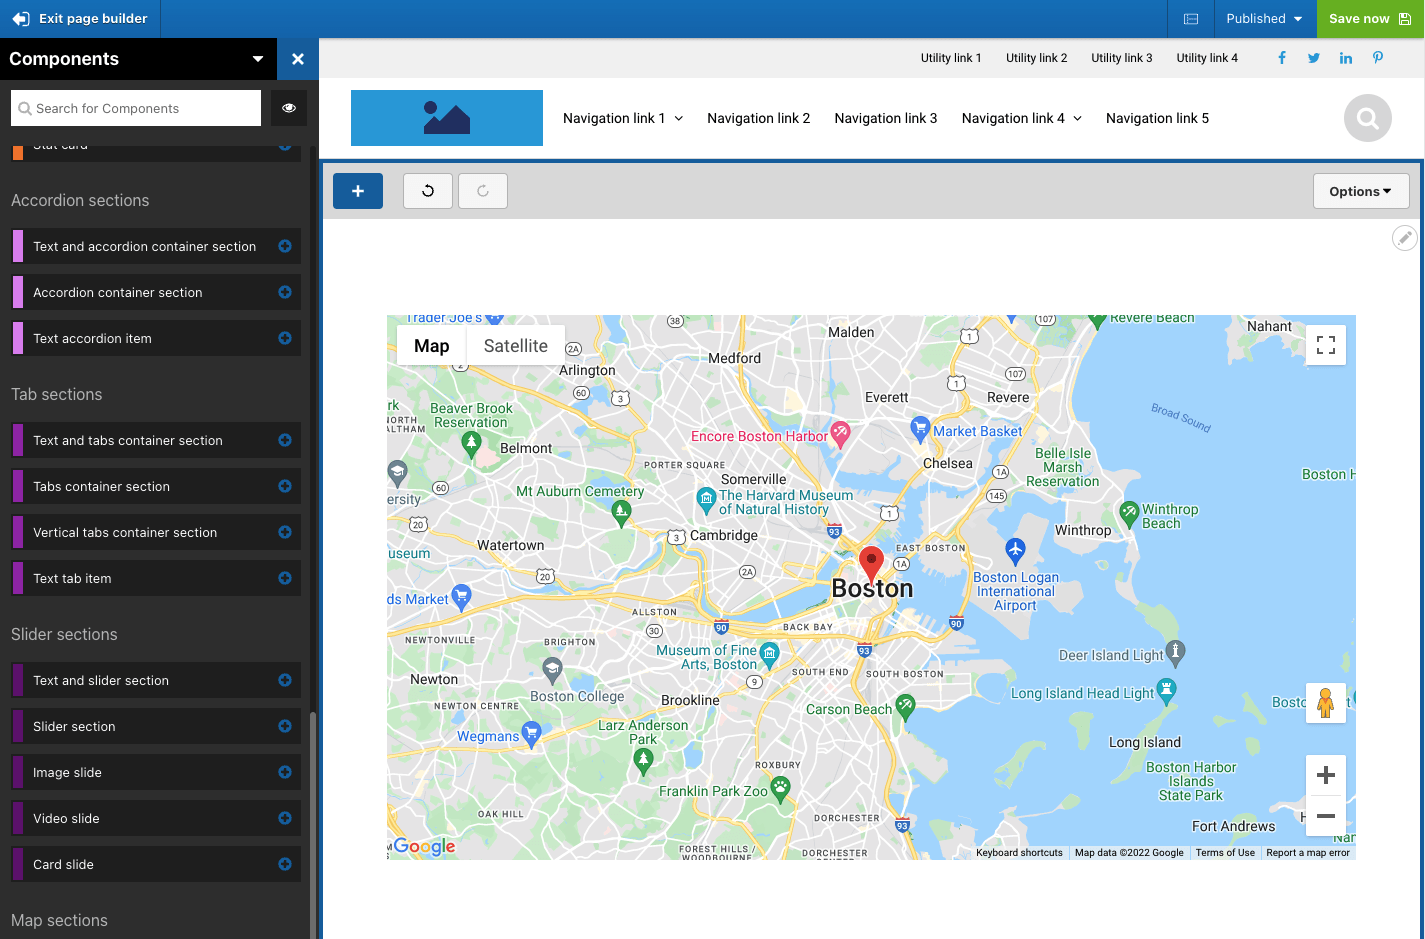Add Tabs container section with plus icon
The width and height of the screenshot is (1425, 939).
[285, 486]
